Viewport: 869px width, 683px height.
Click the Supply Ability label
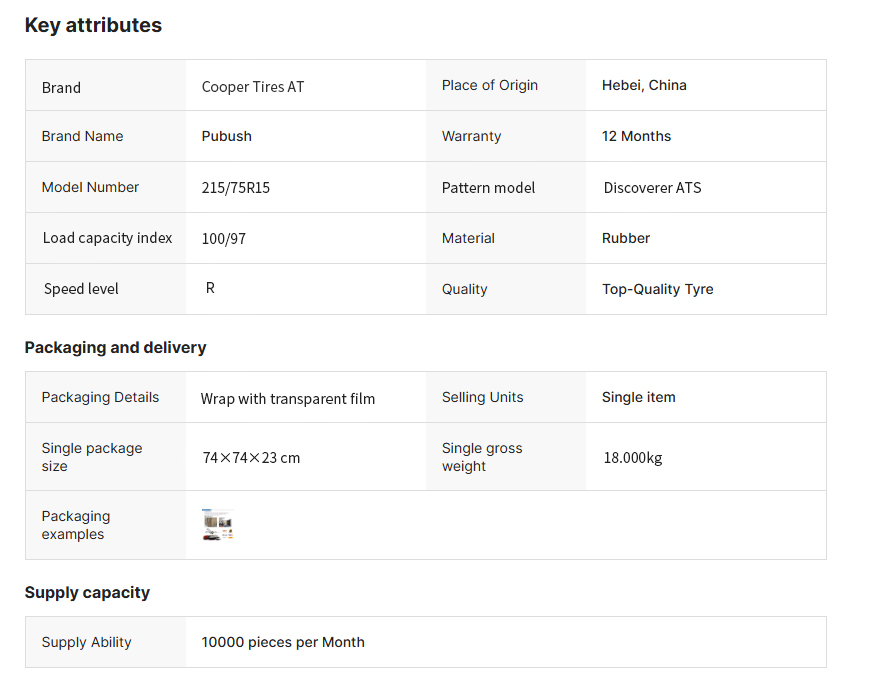pyautogui.click(x=86, y=642)
